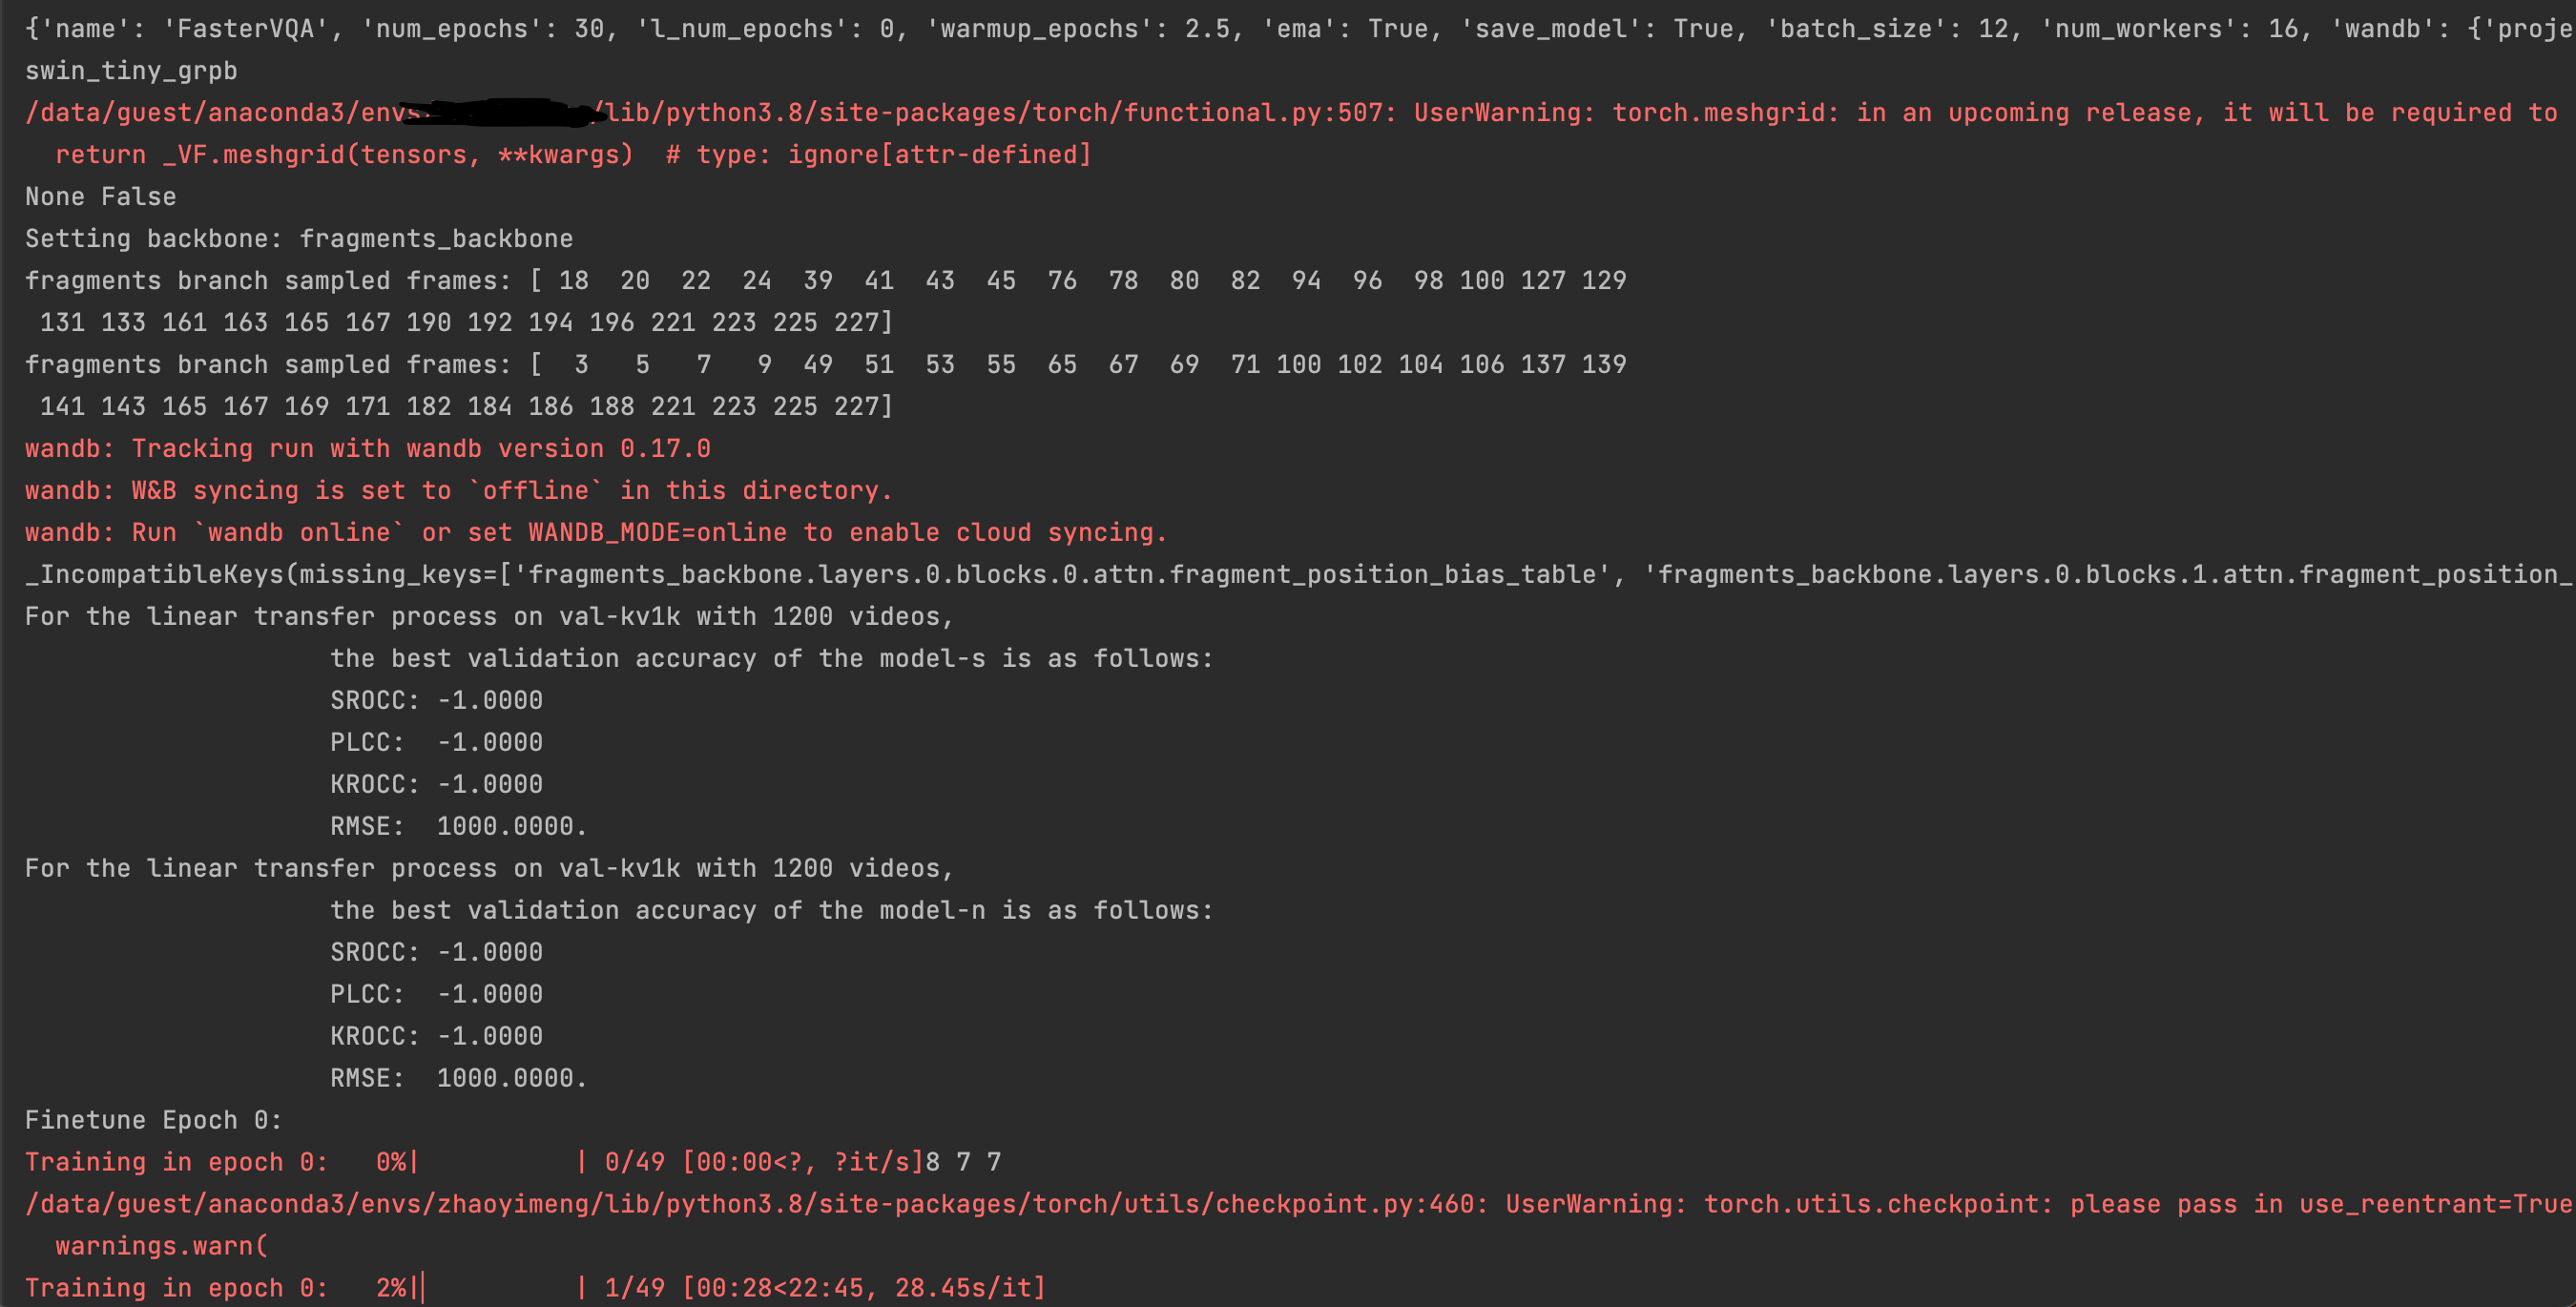Click 'wandb: Tracking run with wandb version 0.17.0'
The height and width of the screenshot is (1307, 2576).
(368, 449)
